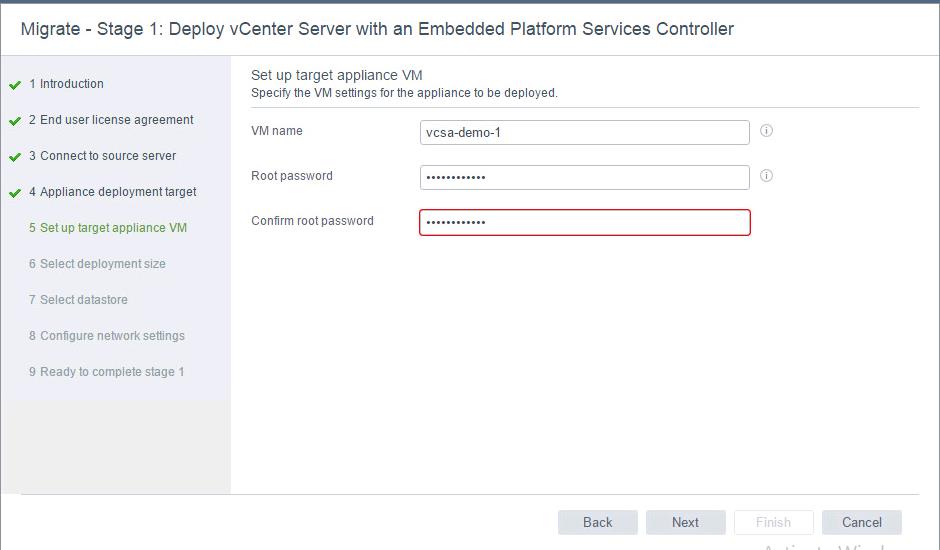Click the 'VM name' label
The height and width of the screenshot is (550, 940).
[277, 131]
